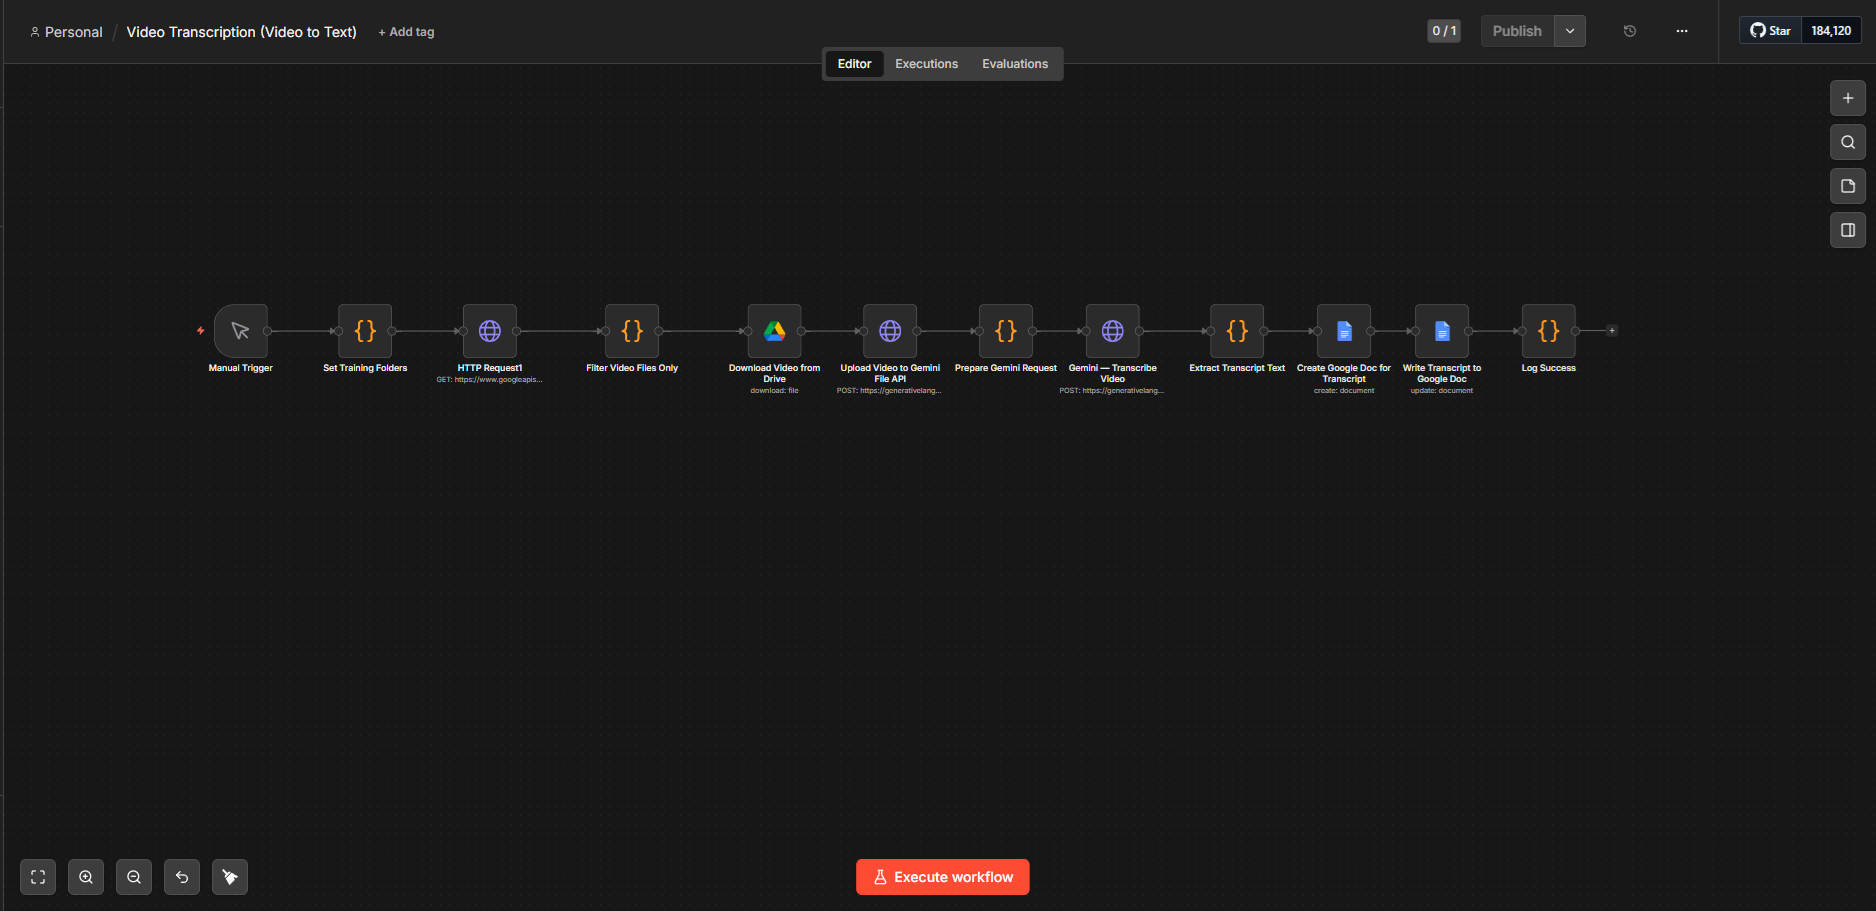Open the HTTP Request1 globe node

click(x=490, y=331)
